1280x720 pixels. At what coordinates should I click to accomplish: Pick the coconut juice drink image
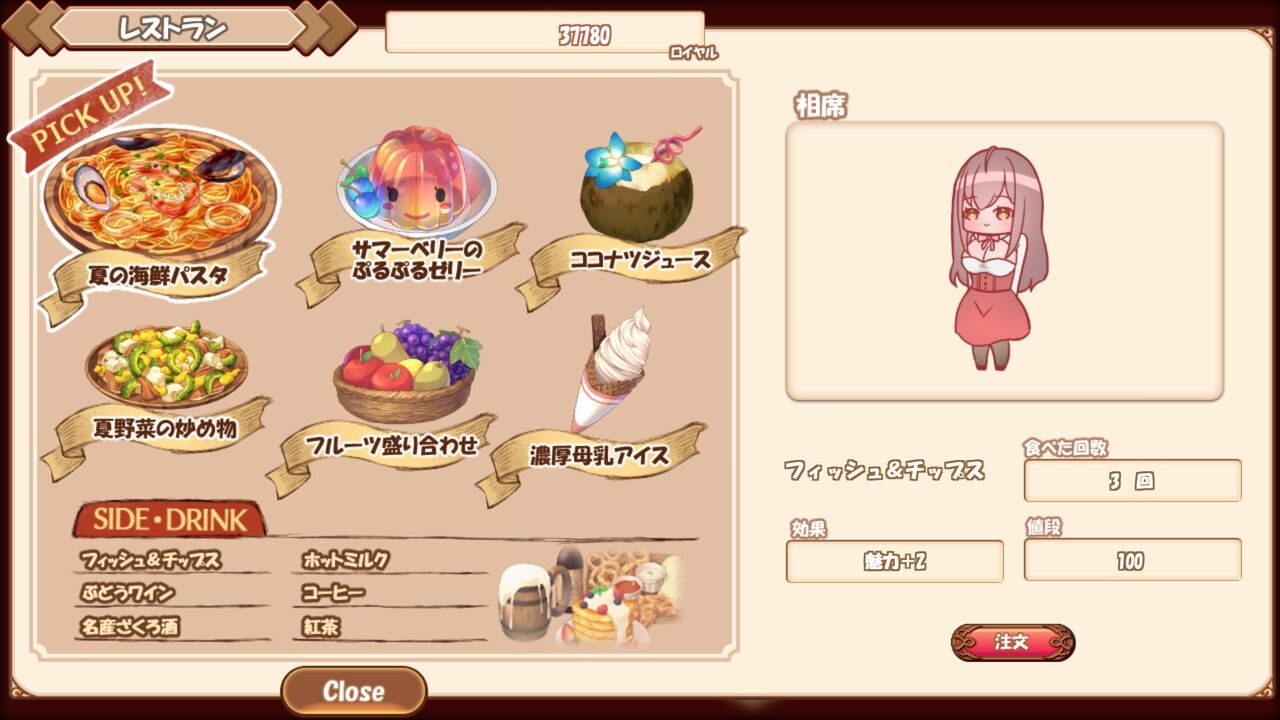(x=635, y=185)
